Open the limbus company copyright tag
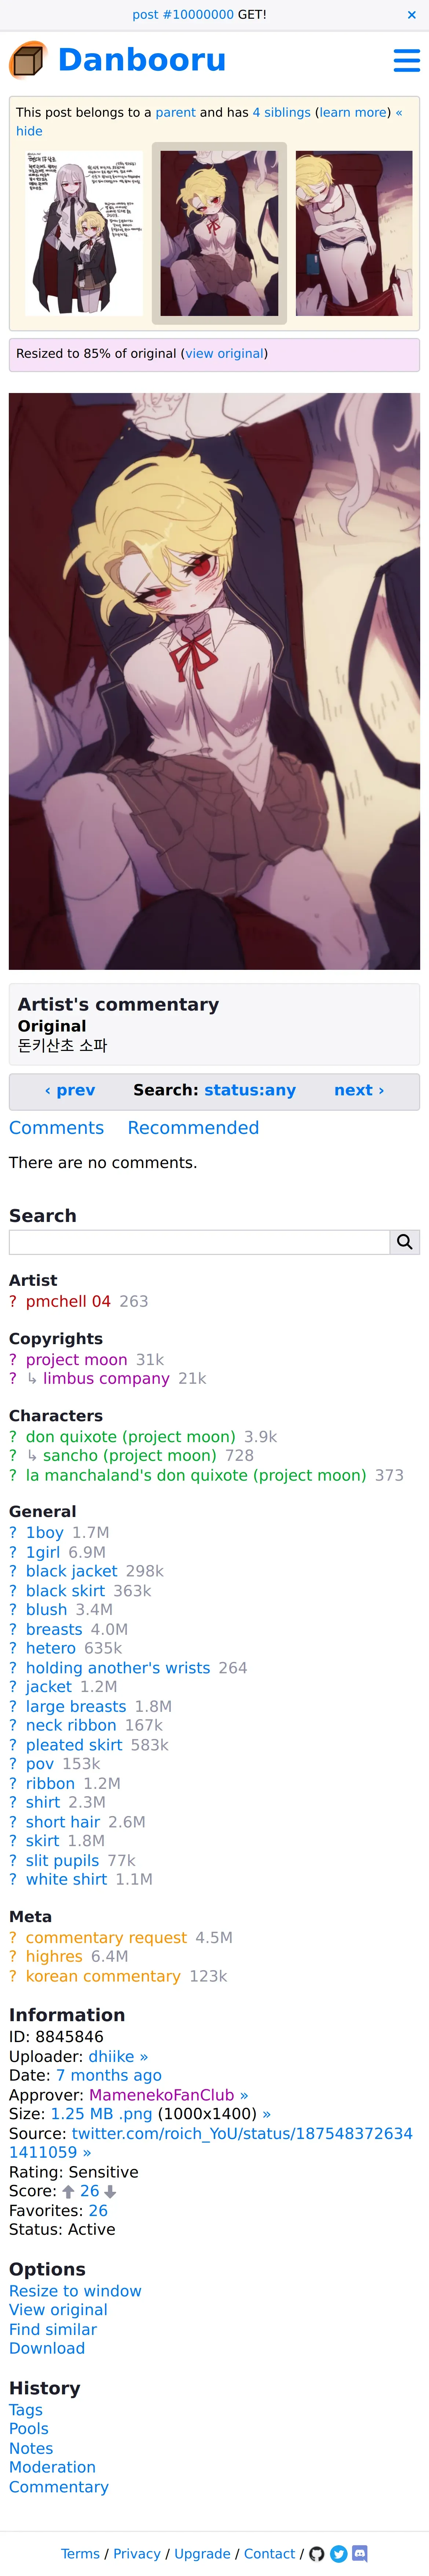The width and height of the screenshot is (429, 2576). [x=106, y=1378]
